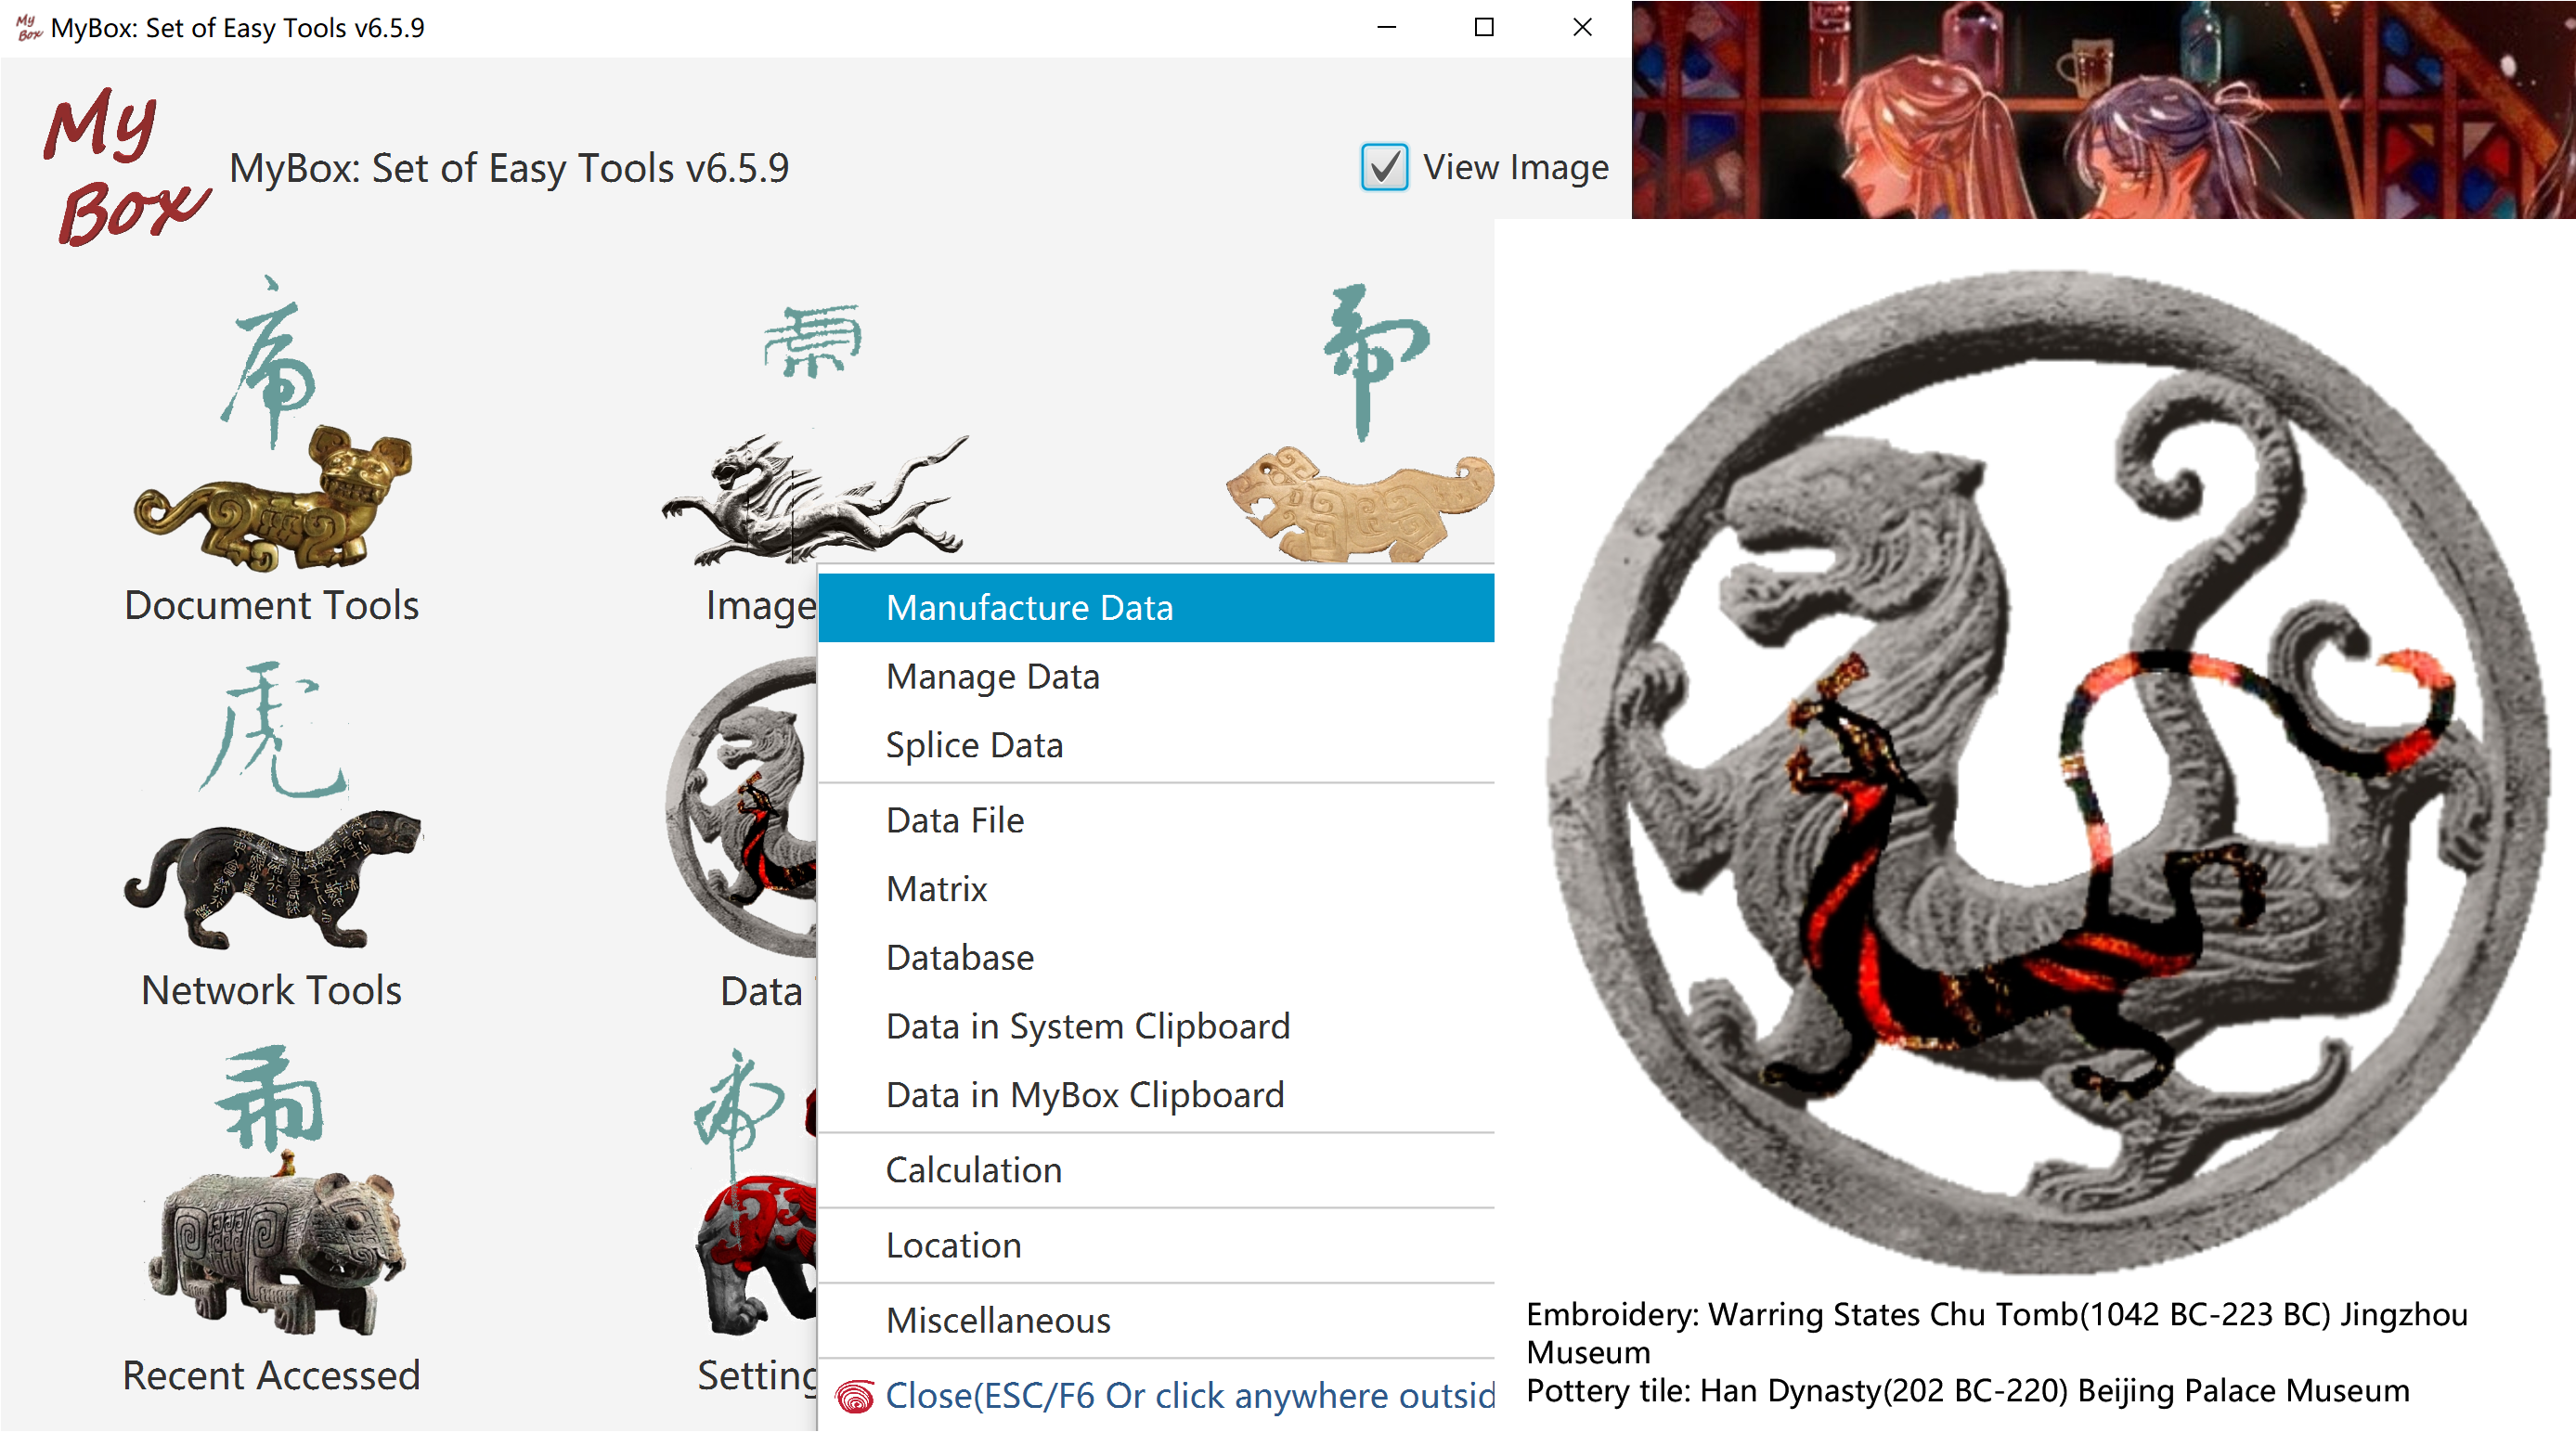Click the Document Tools label
Screen dimensions: 2576x1432
click(272, 606)
